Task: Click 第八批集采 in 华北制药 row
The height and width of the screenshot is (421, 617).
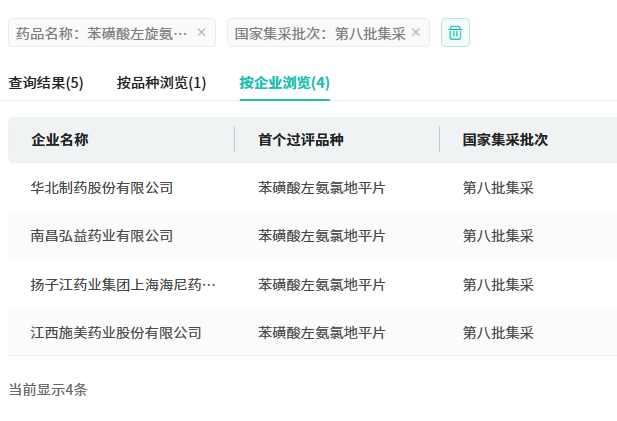Action: pos(498,188)
